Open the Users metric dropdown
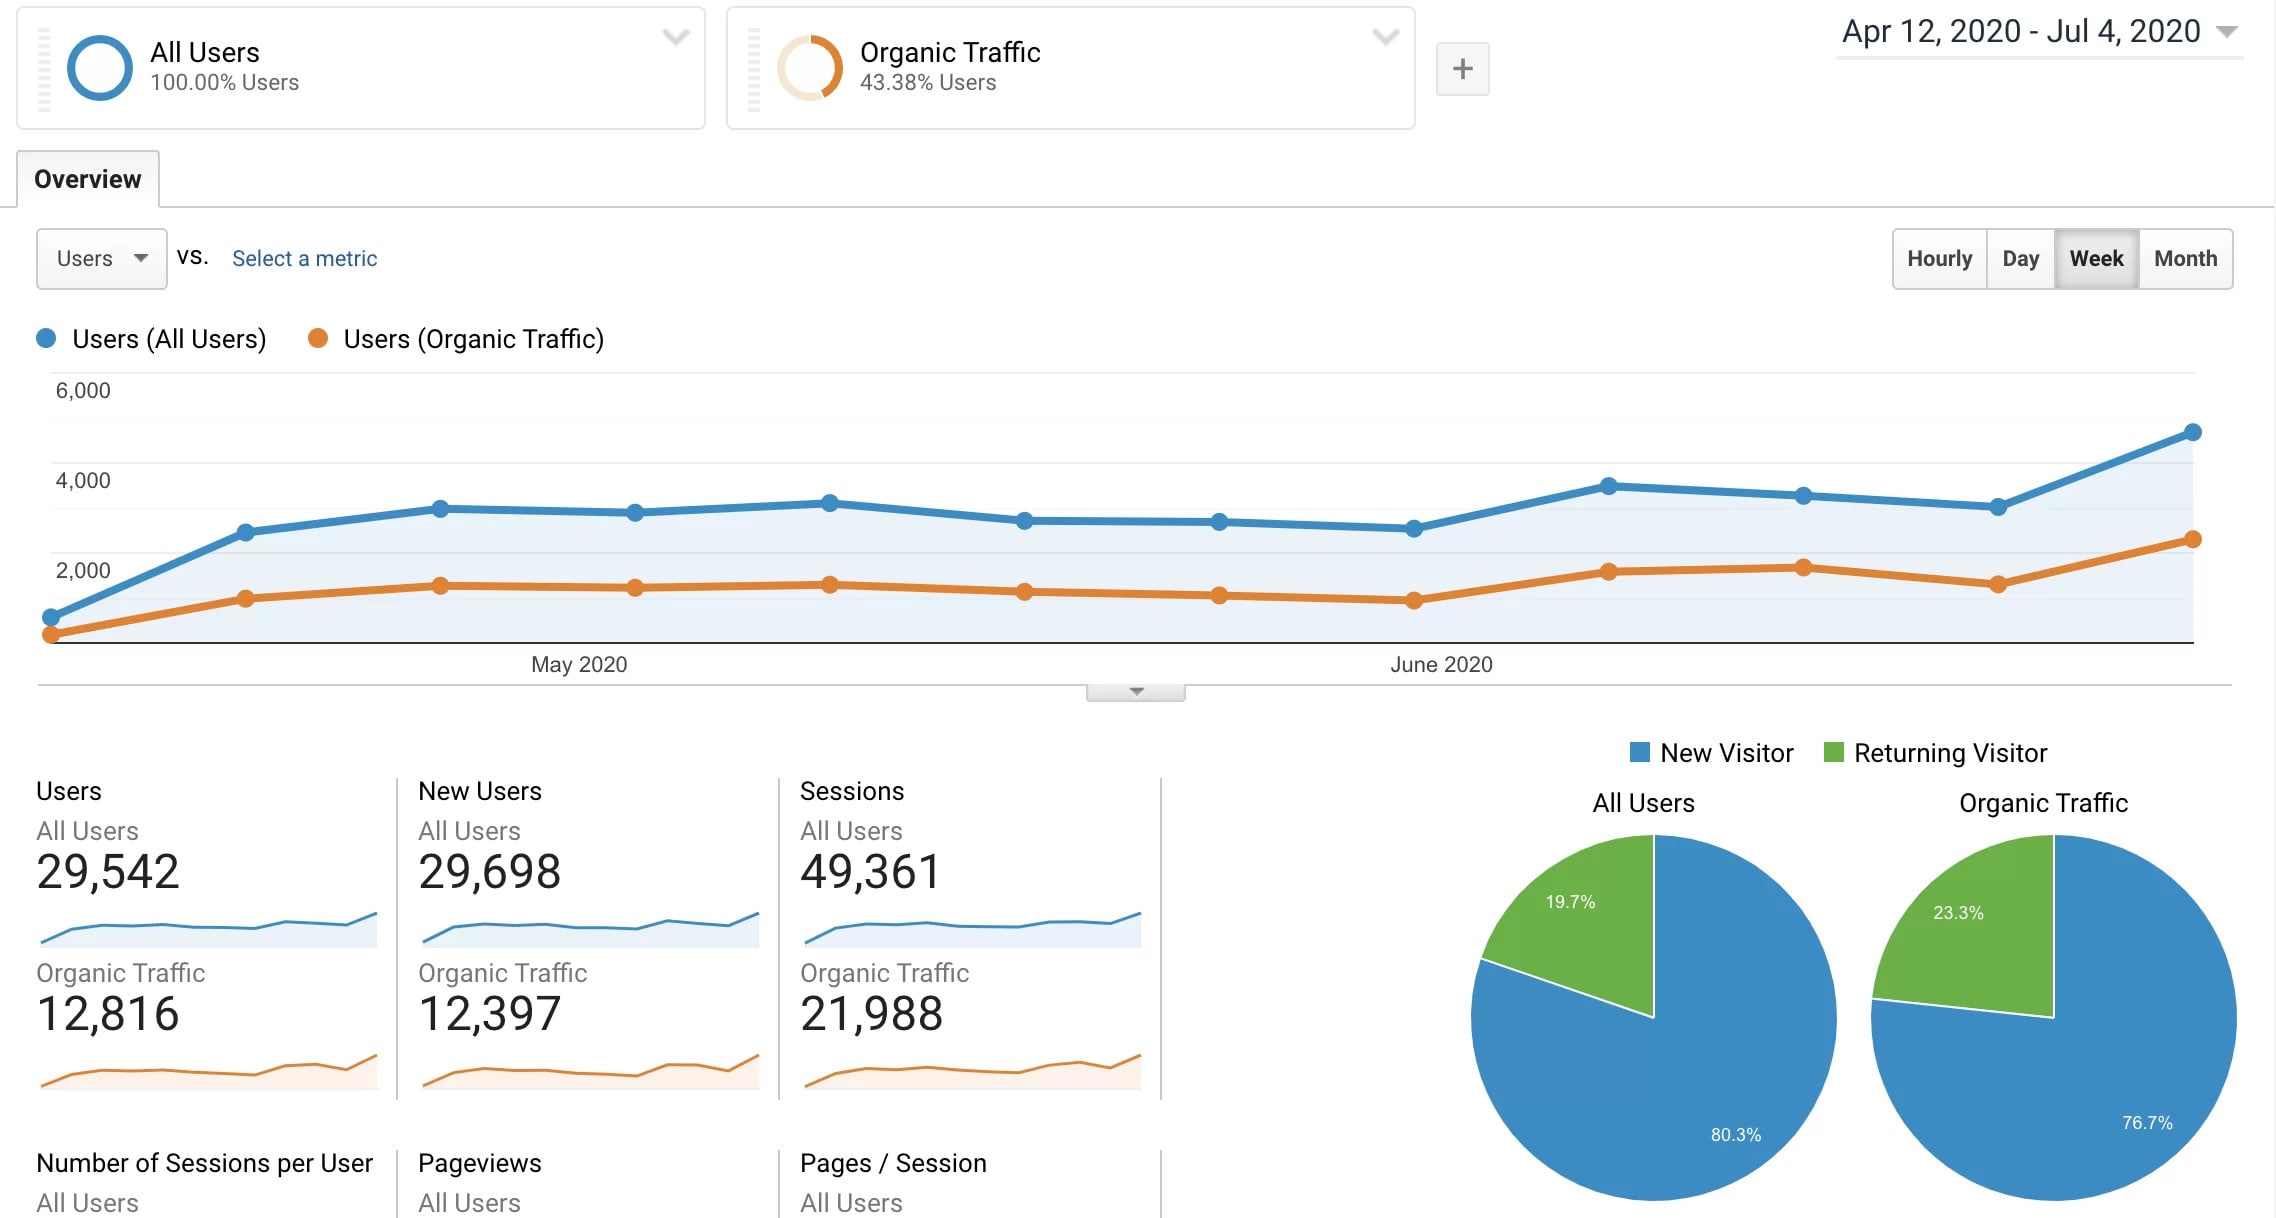The height and width of the screenshot is (1218, 2276). pyautogui.click(x=101, y=259)
